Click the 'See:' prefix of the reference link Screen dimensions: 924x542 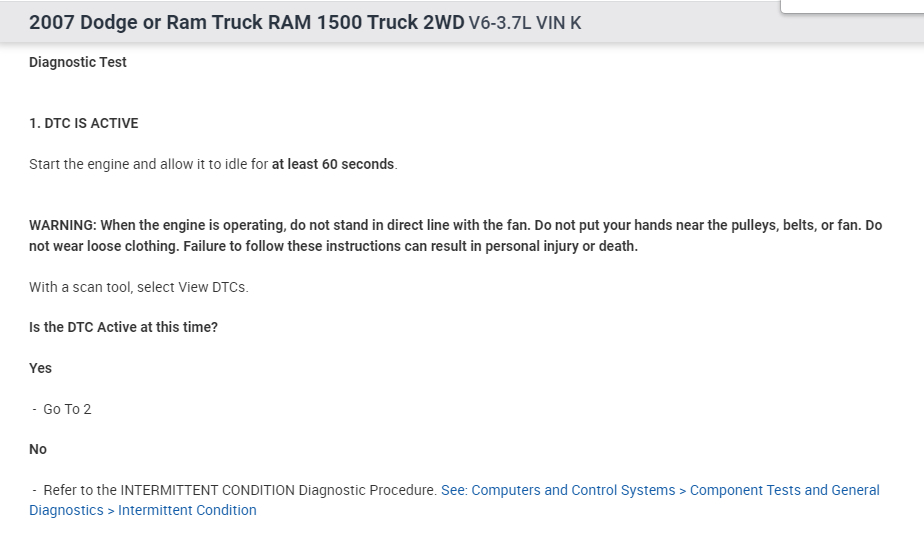coord(454,490)
